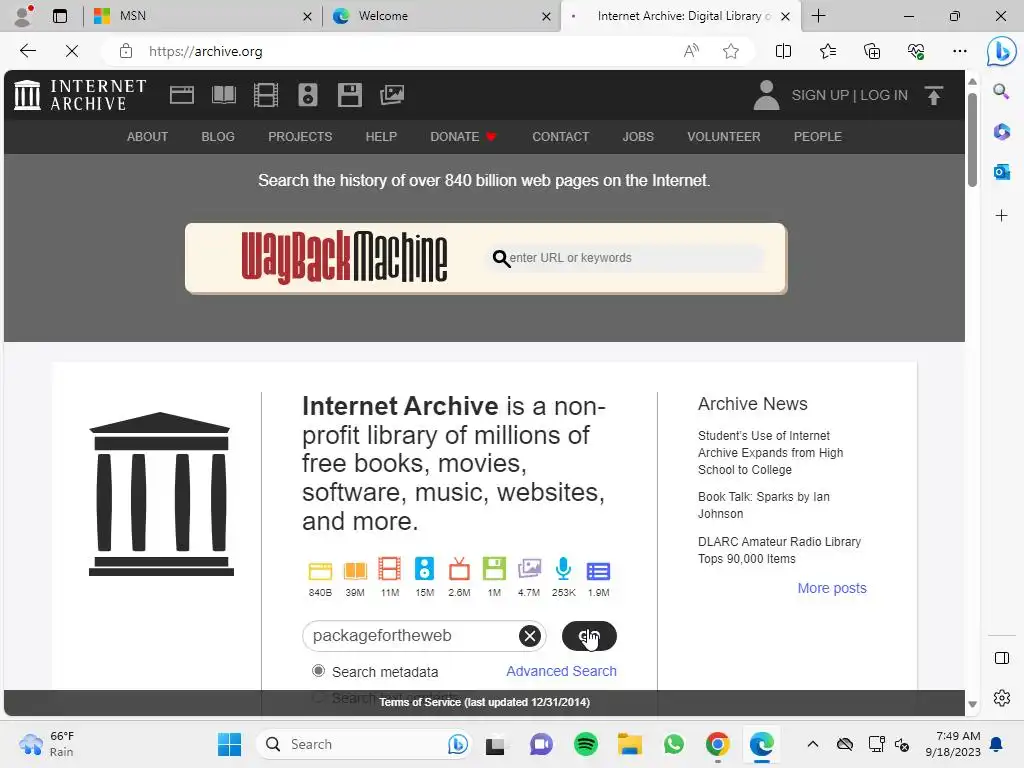Open the 39M texts collection icon

(x=355, y=571)
